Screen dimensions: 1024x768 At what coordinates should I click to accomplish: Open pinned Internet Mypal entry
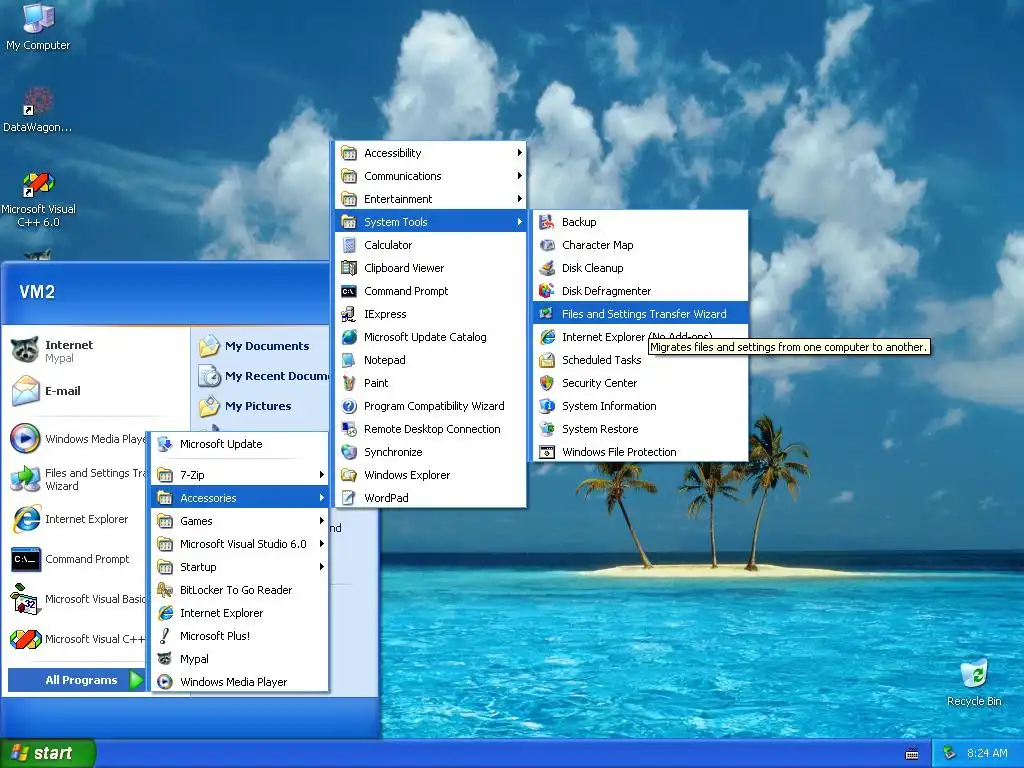coord(97,351)
